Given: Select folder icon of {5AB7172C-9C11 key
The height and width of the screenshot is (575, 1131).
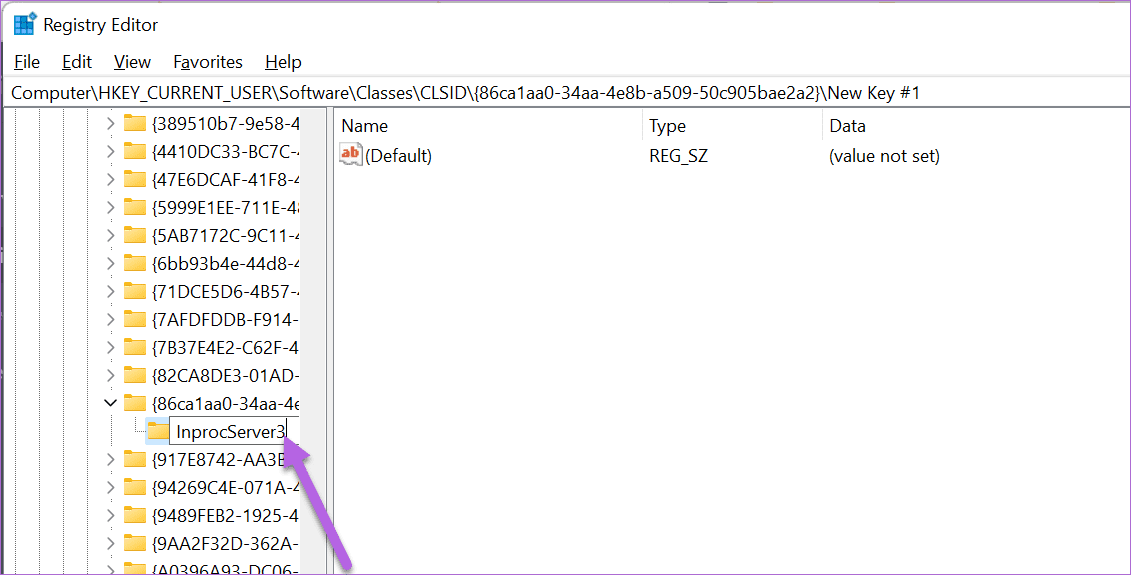Looking at the screenshot, I should (x=135, y=234).
